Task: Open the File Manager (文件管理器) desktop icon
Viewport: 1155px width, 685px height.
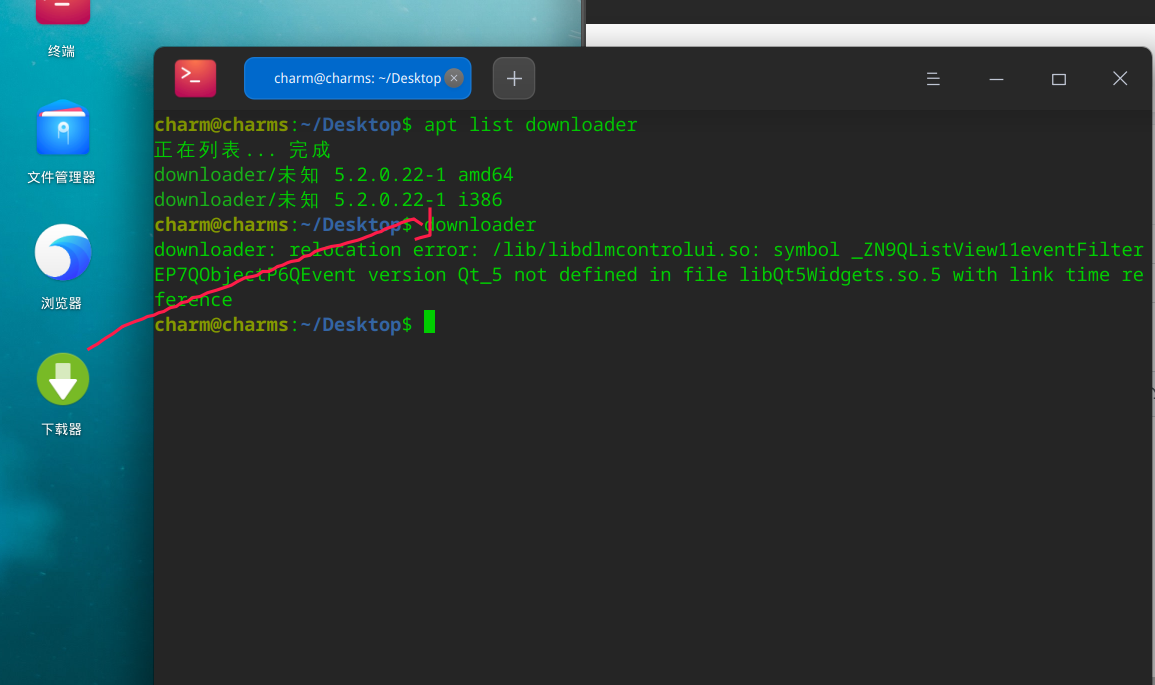Action: pyautogui.click(x=63, y=129)
